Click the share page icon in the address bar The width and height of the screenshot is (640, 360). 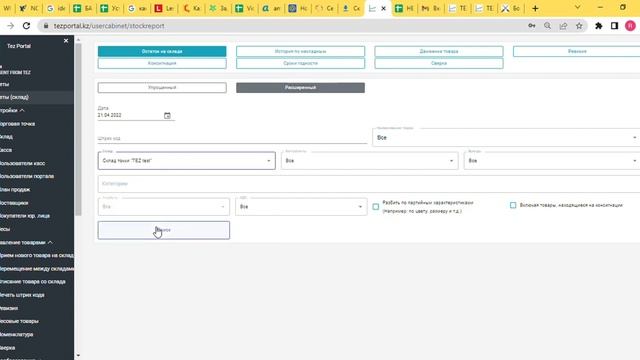pos(563,26)
